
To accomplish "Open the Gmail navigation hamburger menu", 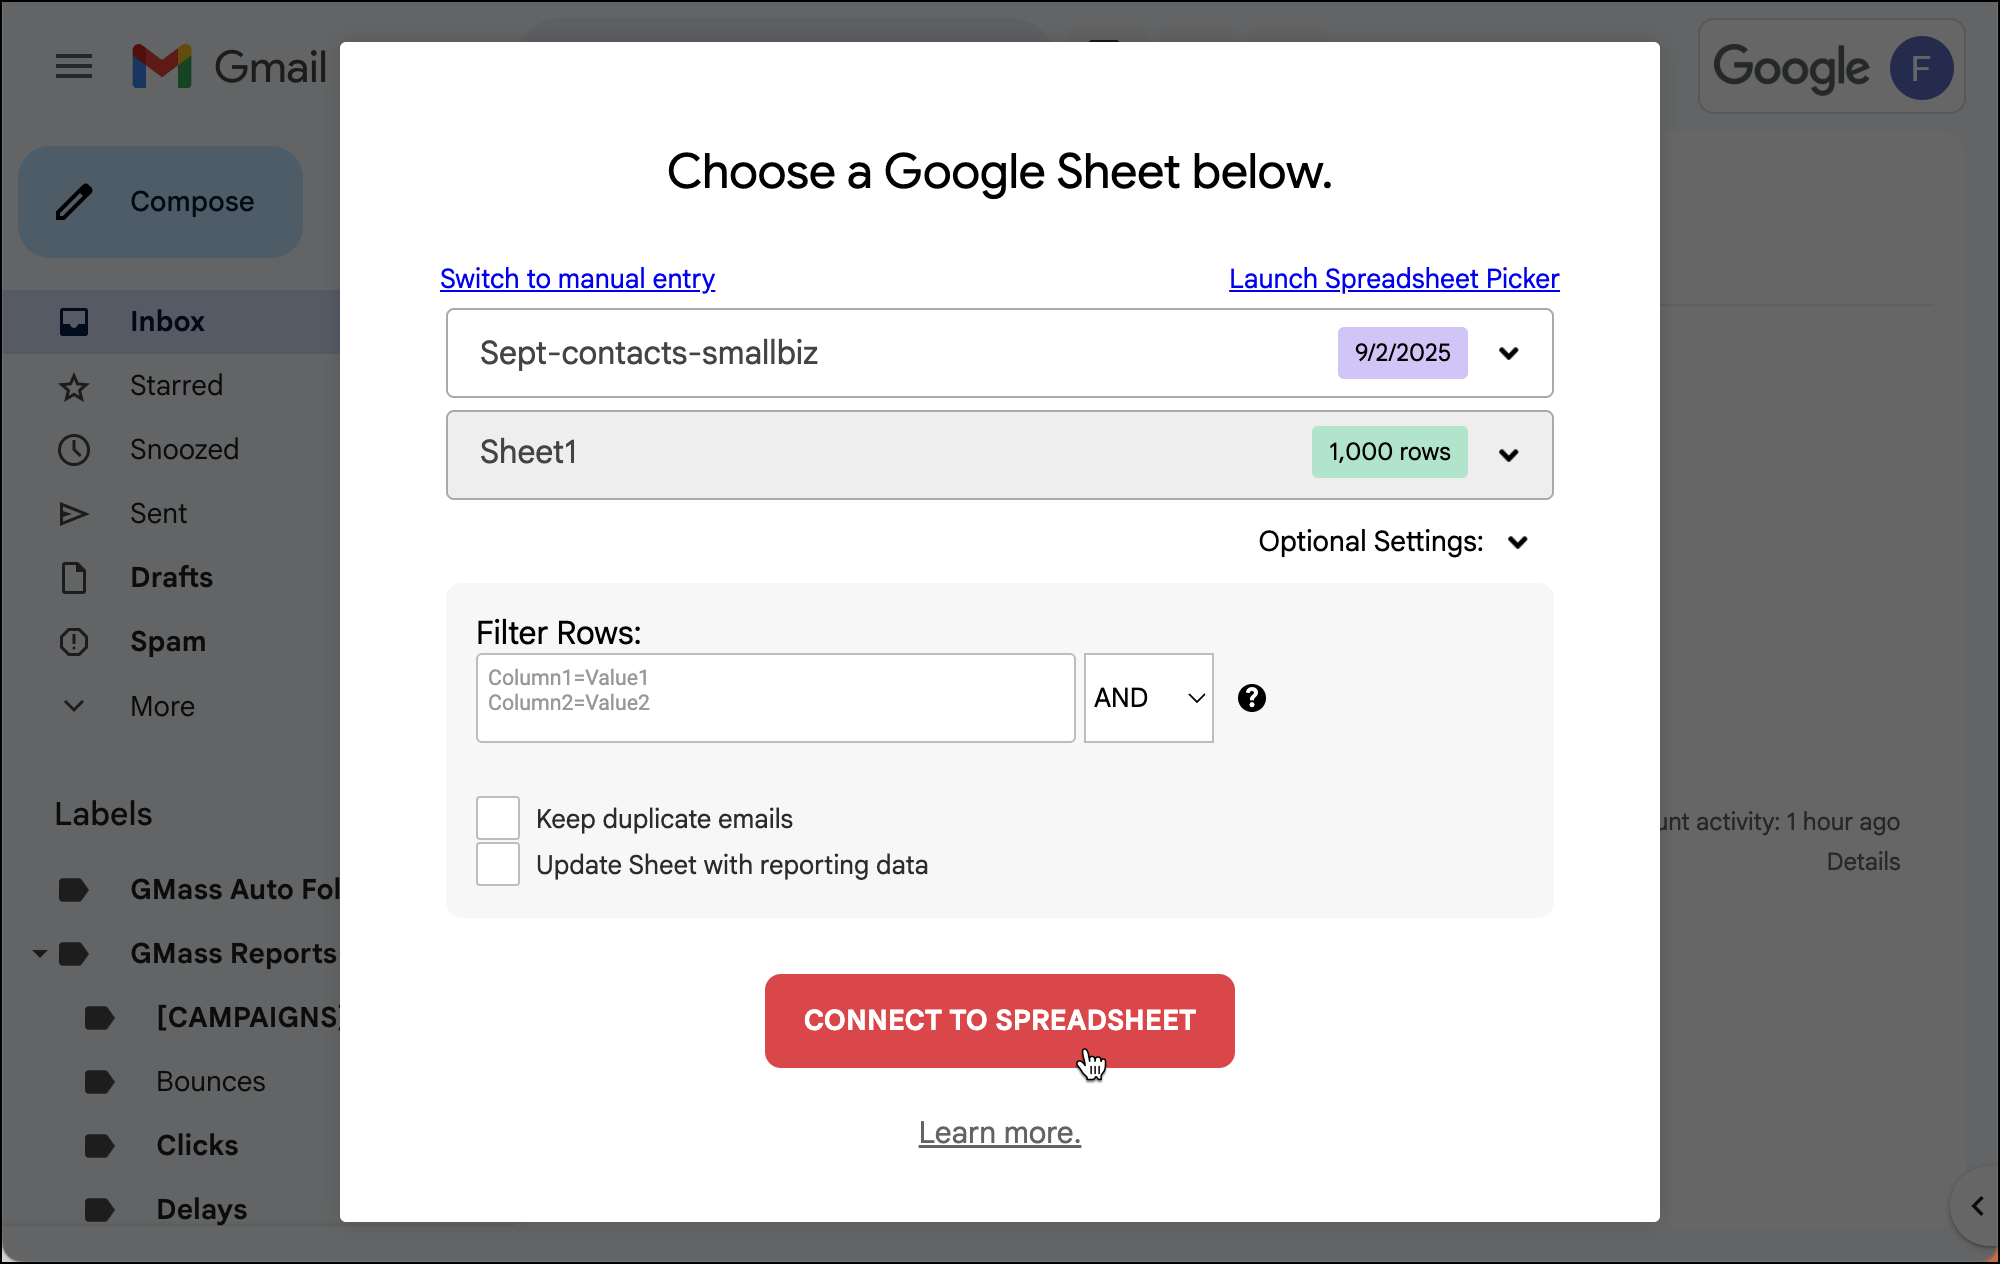I will pyautogui.click(x=74, y=66).
